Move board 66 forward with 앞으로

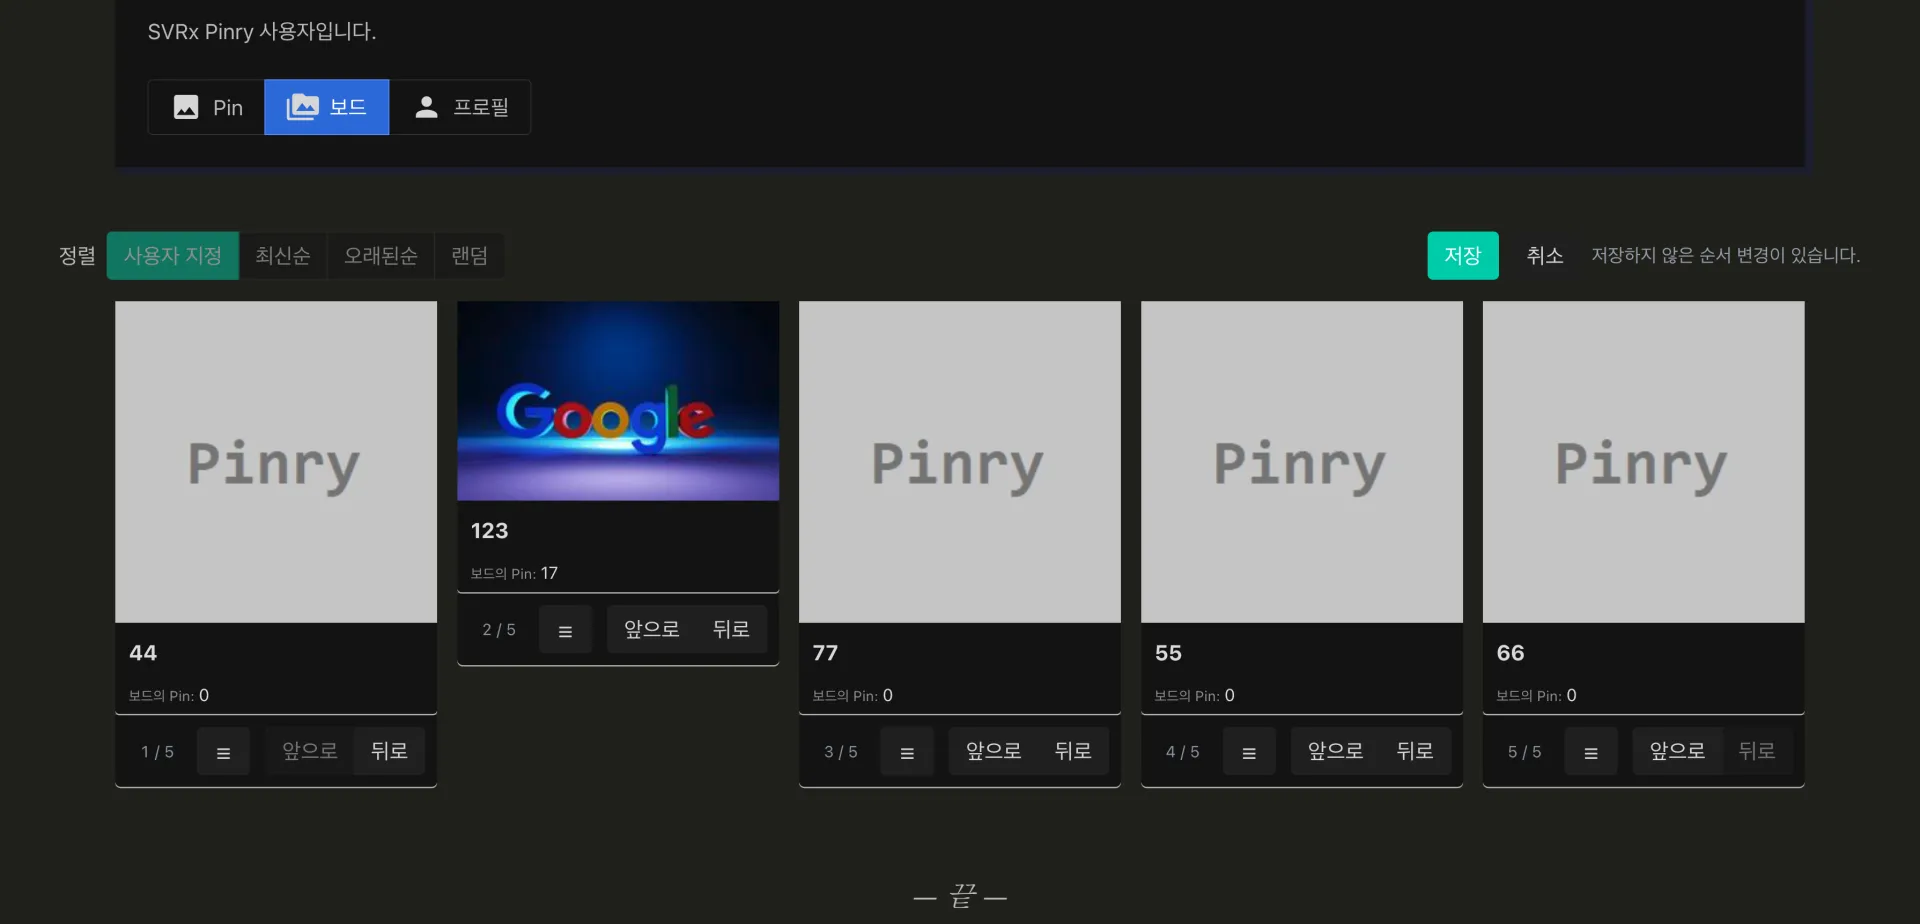point(1678,751)
